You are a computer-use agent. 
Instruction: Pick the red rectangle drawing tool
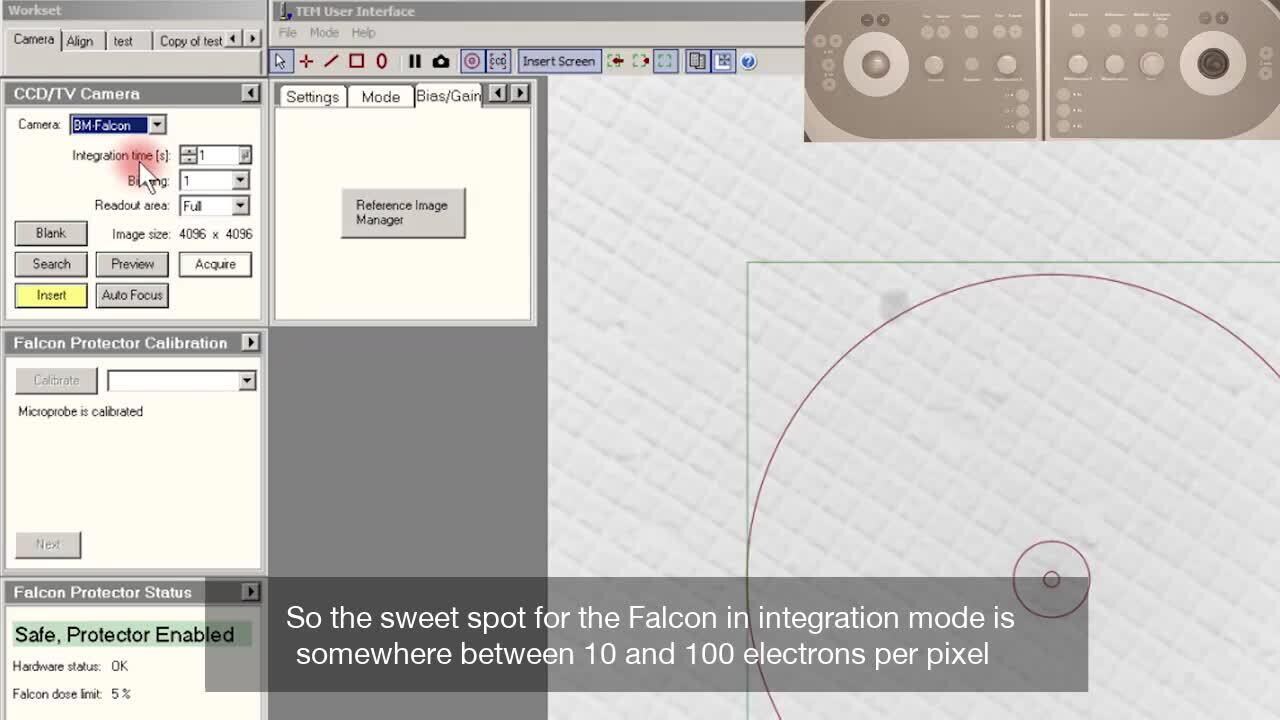click(356, 61)
